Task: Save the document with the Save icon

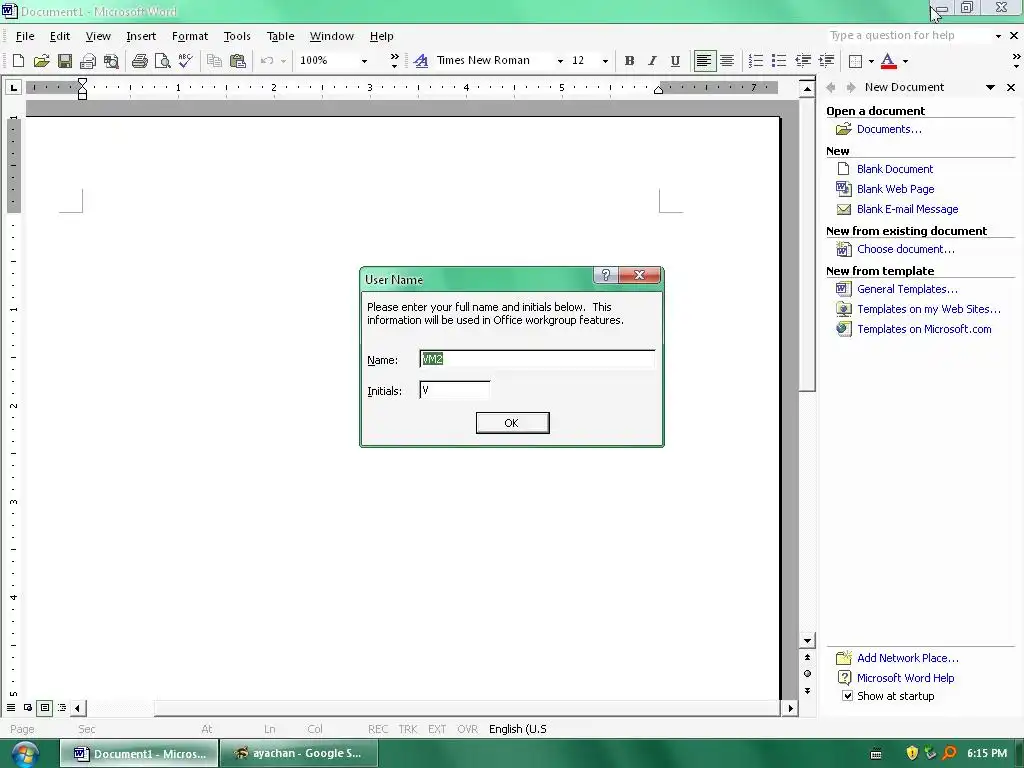Action: (x=65, y=61)
